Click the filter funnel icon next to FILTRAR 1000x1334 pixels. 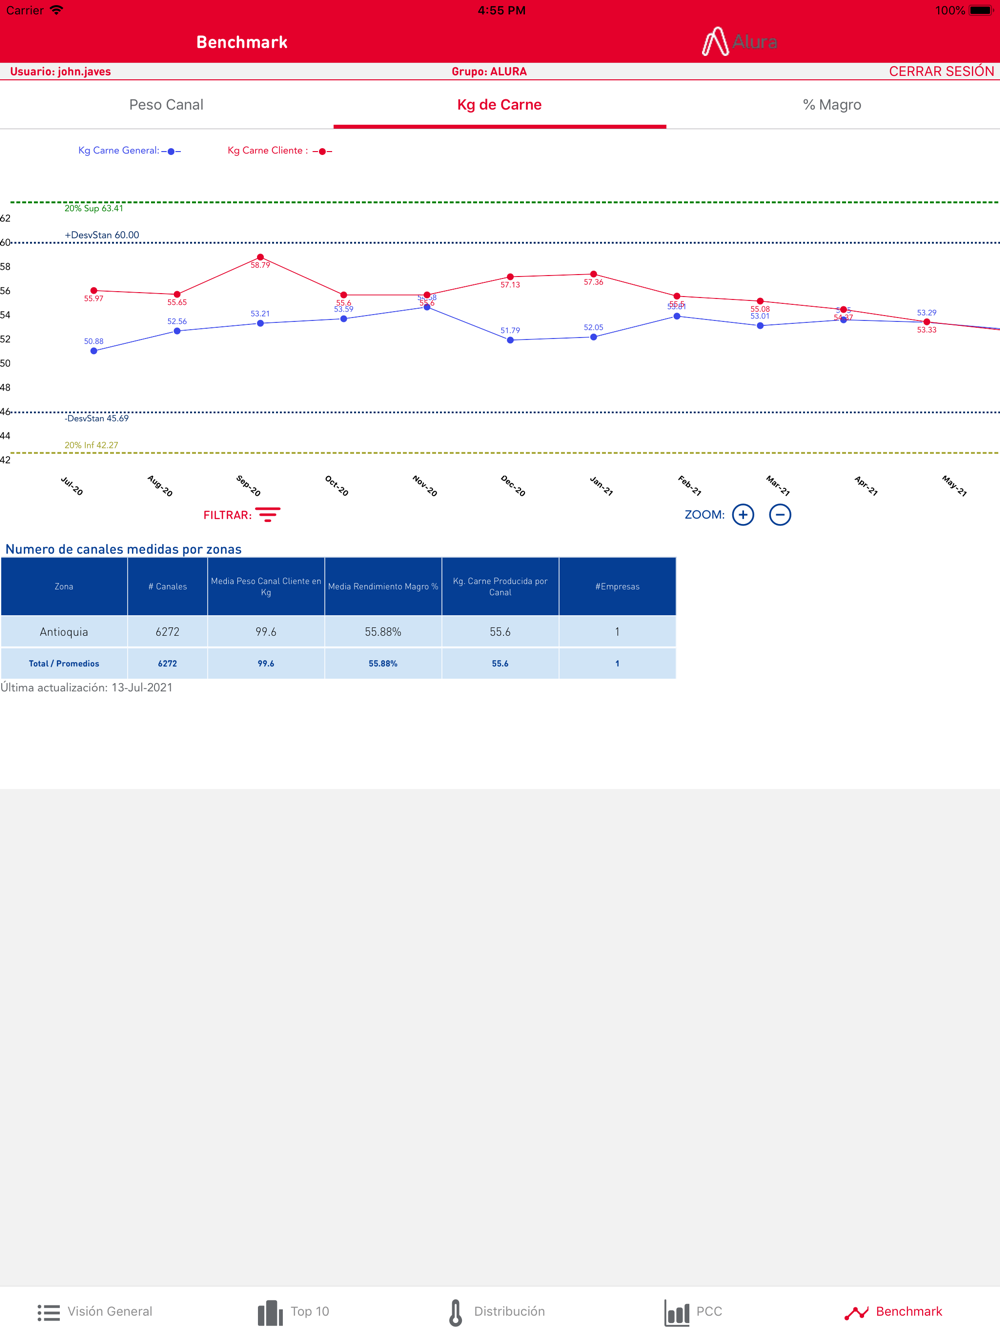[267, 515]
